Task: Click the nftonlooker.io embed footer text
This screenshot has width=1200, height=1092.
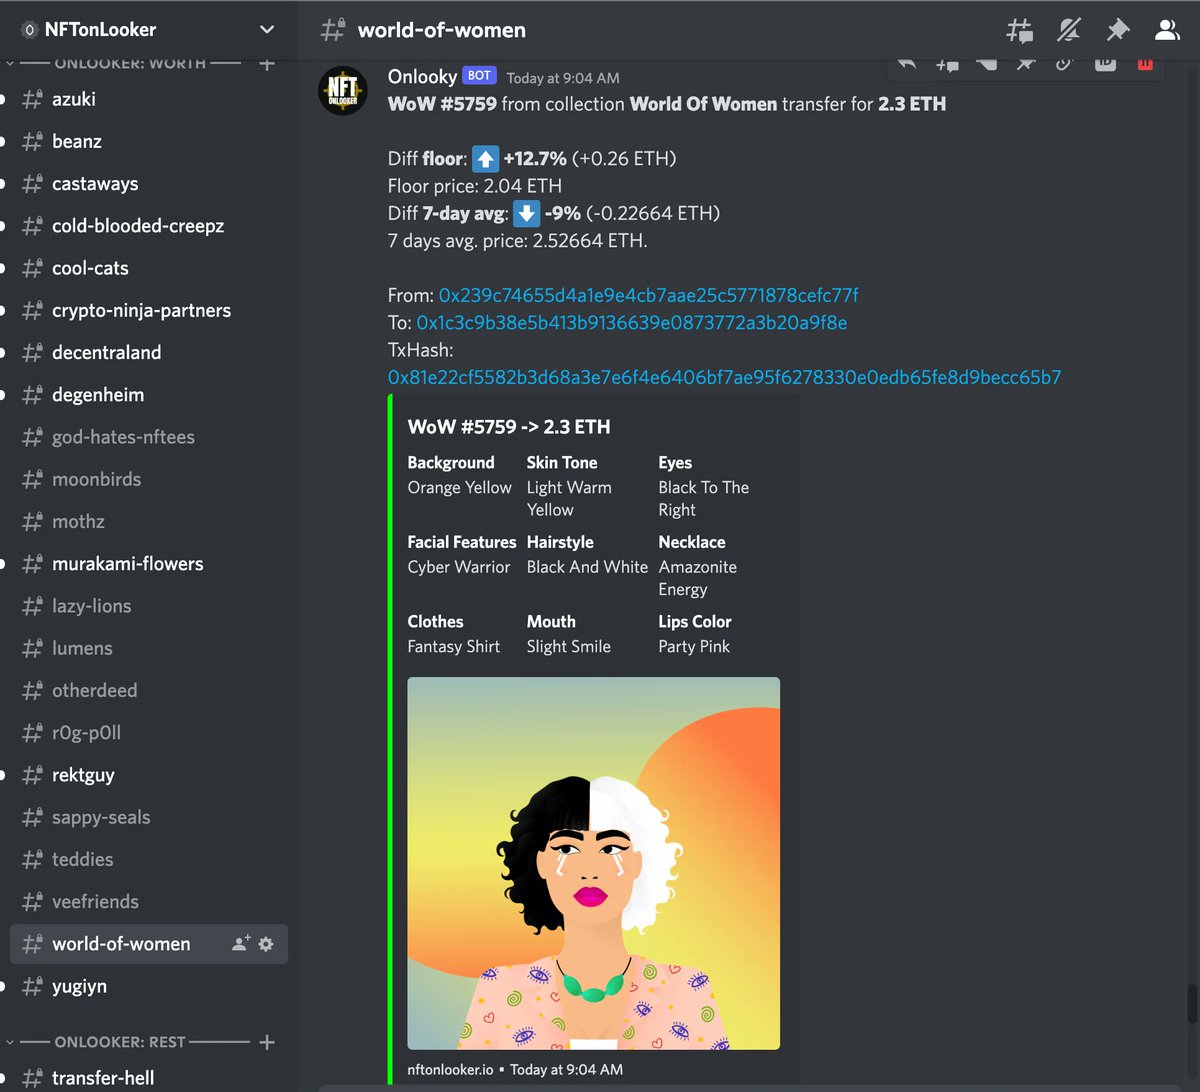Action: (x=450, y=1070)
